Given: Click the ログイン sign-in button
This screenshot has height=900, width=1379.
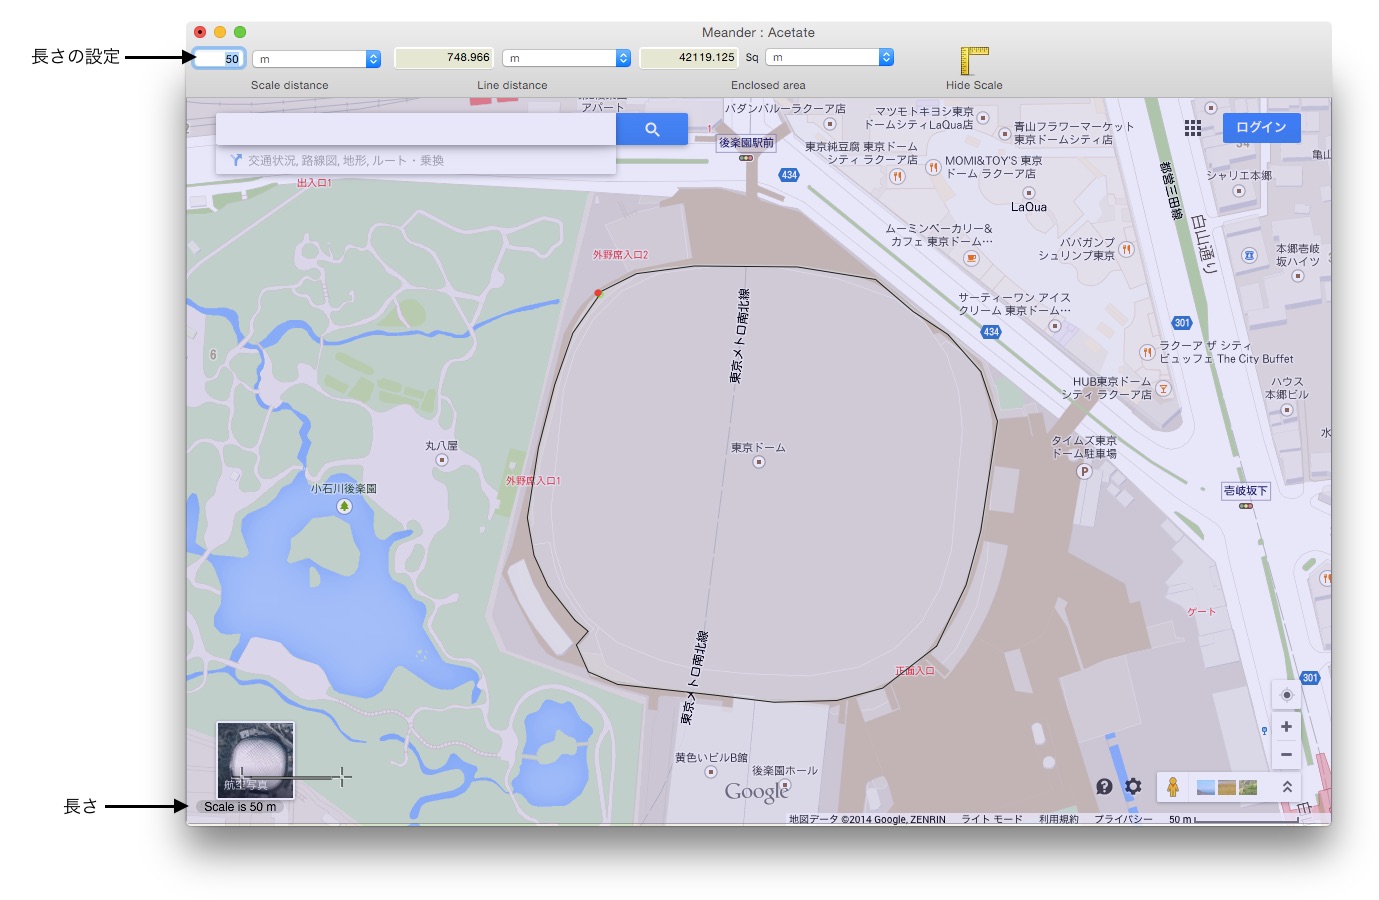Looking at the screenshot, I should (x=1261, y=127).
